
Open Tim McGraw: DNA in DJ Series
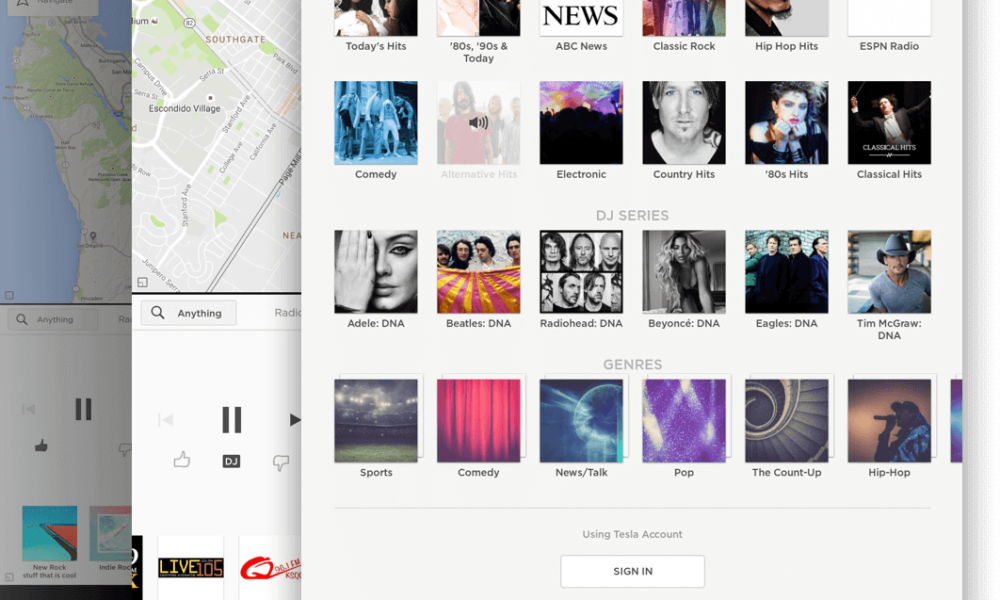[889, 272]
